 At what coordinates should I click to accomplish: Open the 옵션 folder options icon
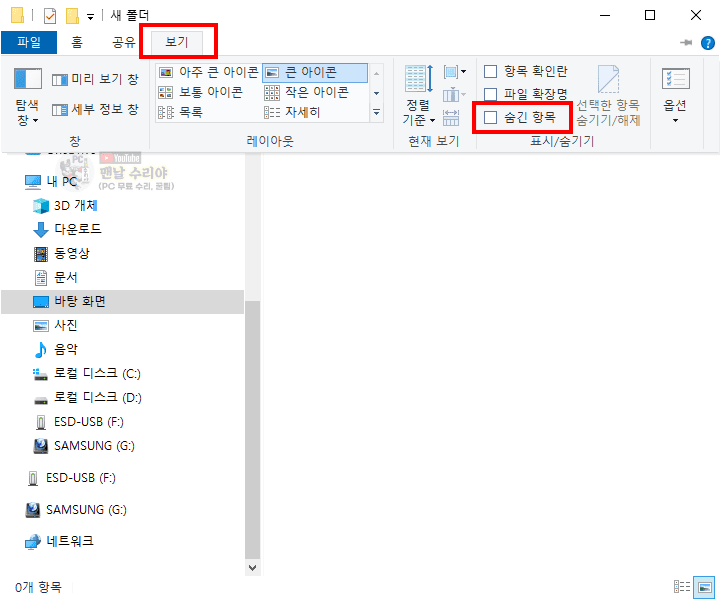[675, 79]
